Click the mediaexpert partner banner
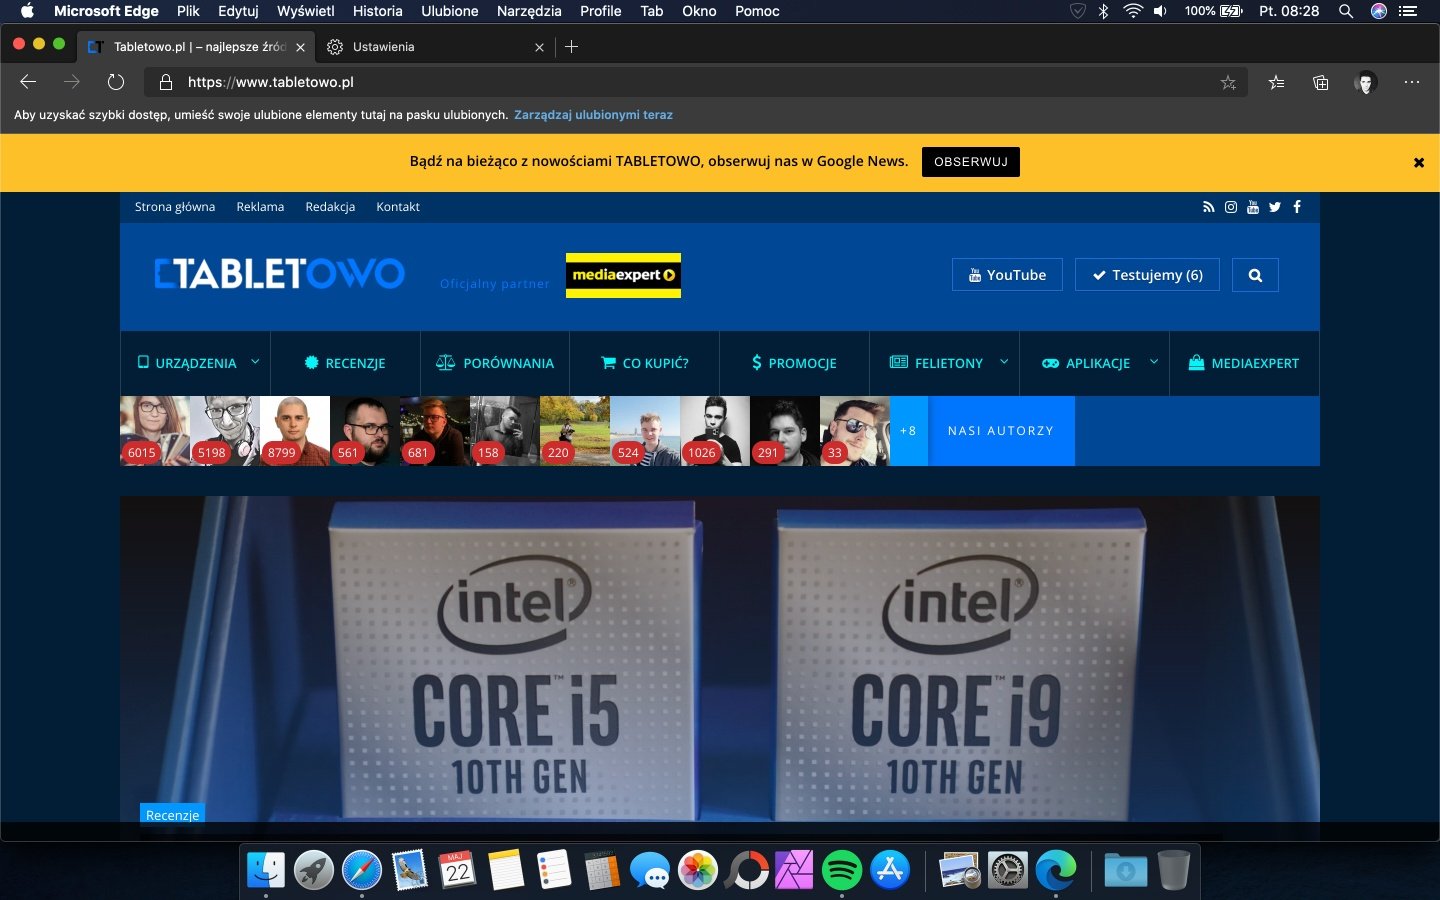The image size is (1440, 900). 623,275
